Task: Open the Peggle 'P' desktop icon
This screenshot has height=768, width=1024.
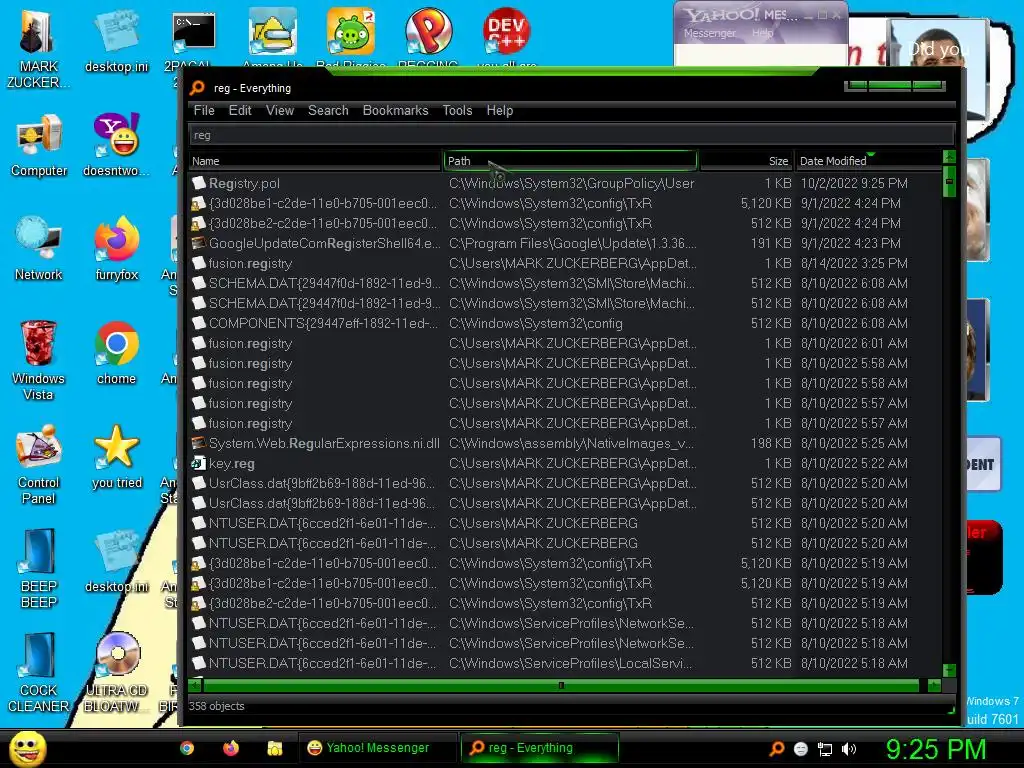Action: [x=428, y=31]
